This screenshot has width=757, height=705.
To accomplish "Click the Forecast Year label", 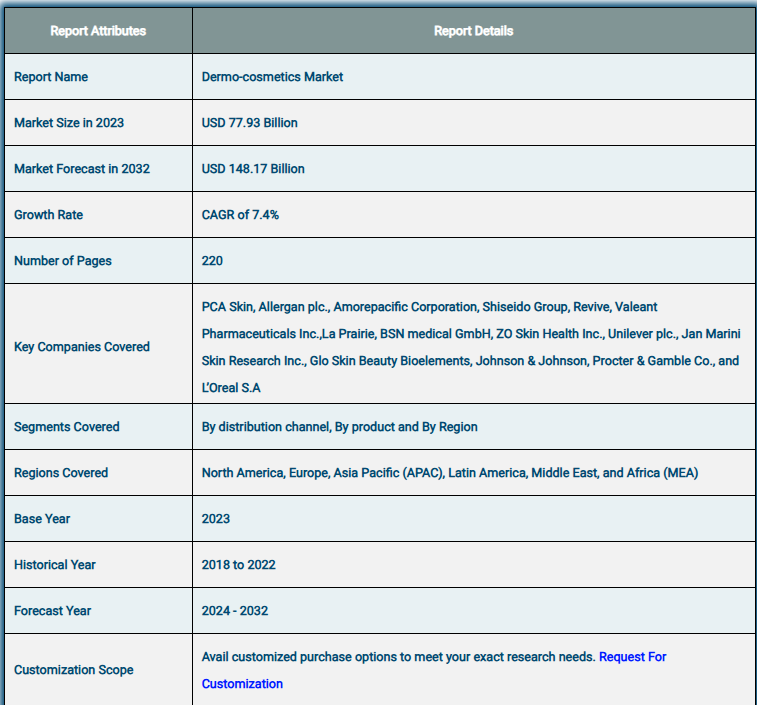I will (53, 611).
